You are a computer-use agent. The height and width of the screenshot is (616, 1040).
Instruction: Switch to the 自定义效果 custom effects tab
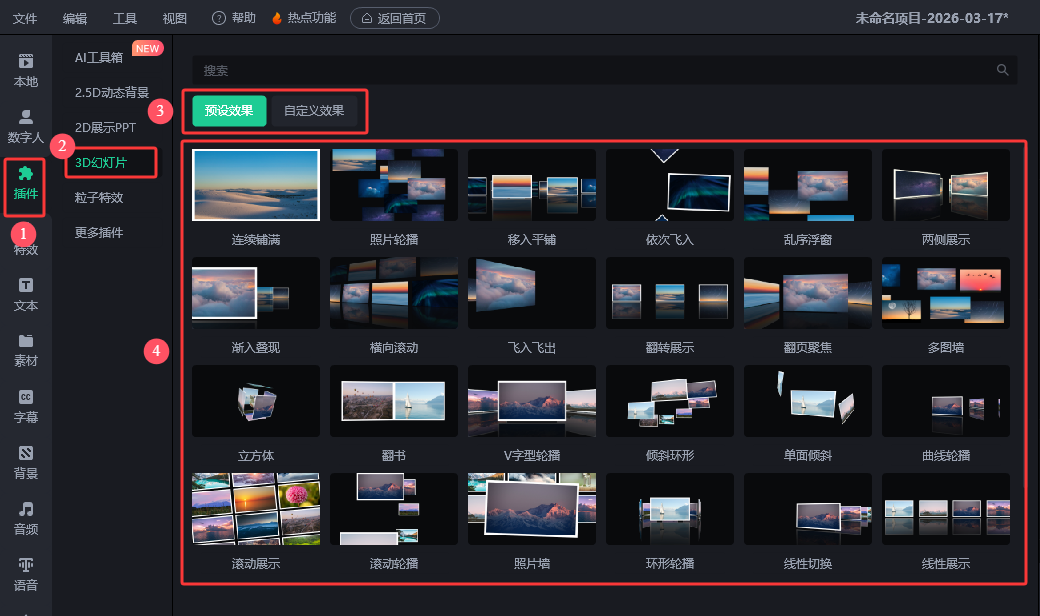click(314, 111)
